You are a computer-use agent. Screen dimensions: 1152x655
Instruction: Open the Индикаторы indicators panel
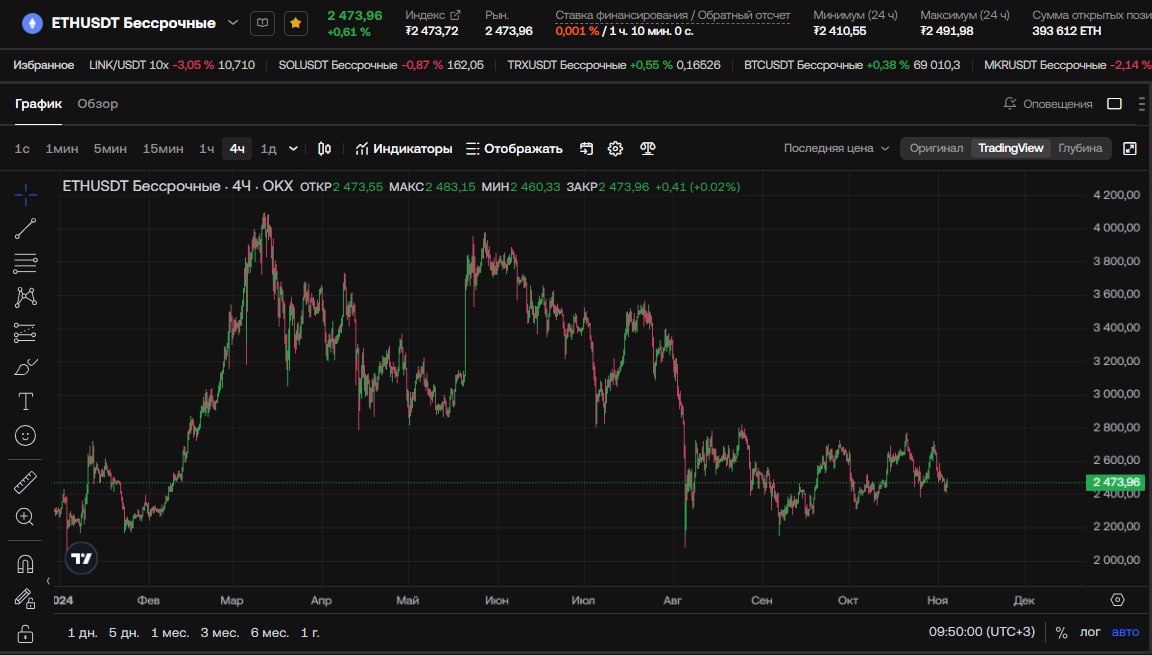click(x=404, y=148)
